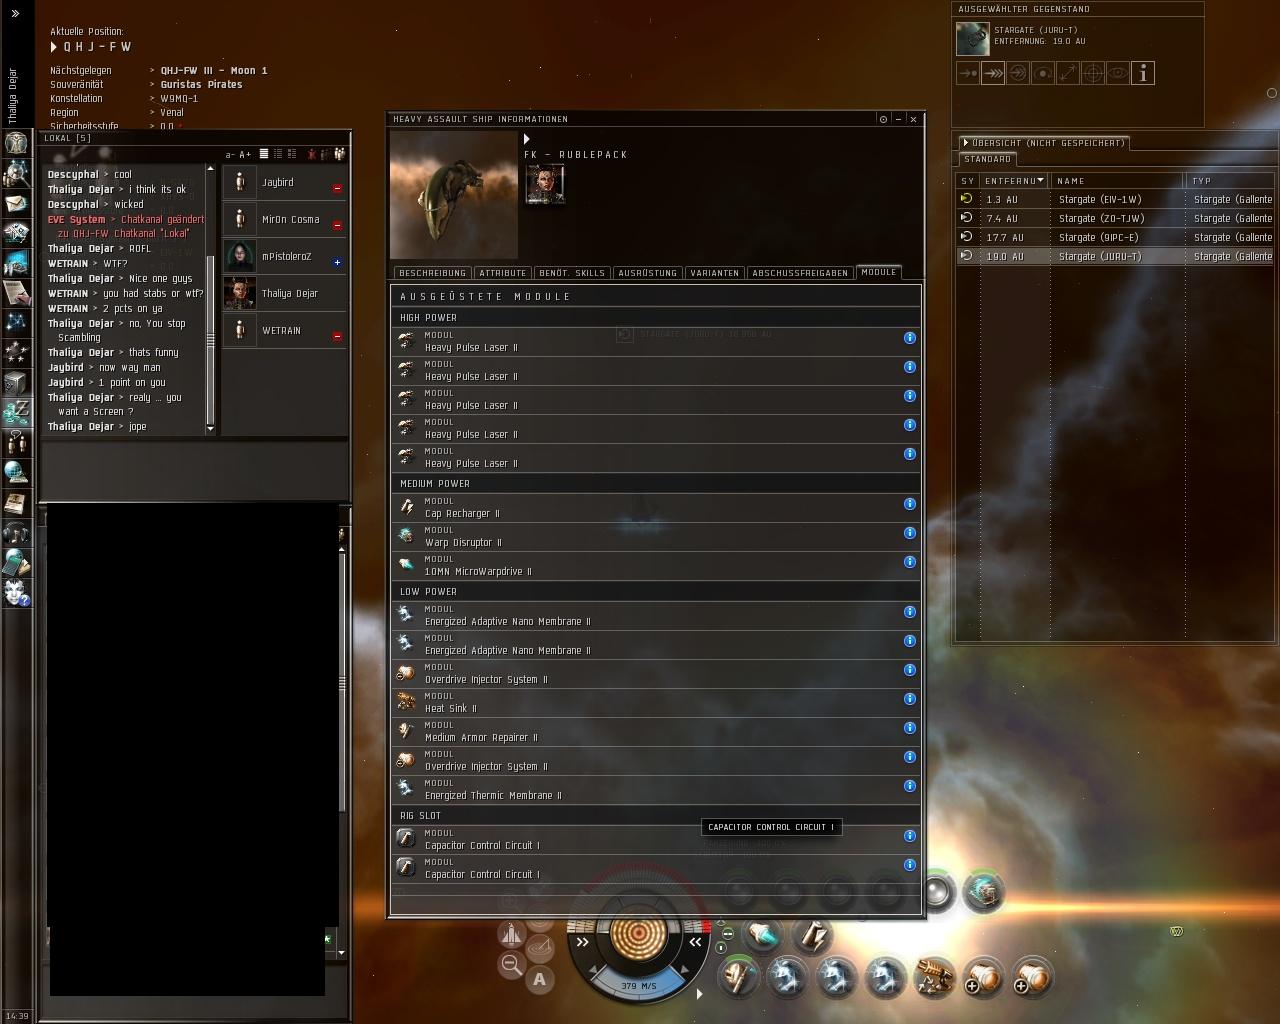1280x1024 pixels.
Task: Switch to the Attribute tab
Action: (502, 273)
